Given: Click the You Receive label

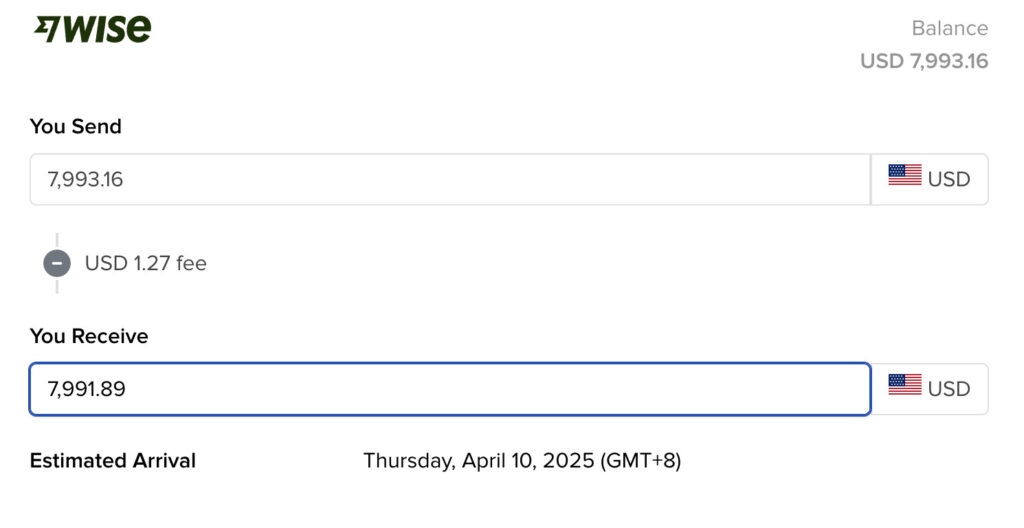Looking at the screenshot, I should 88,337.
